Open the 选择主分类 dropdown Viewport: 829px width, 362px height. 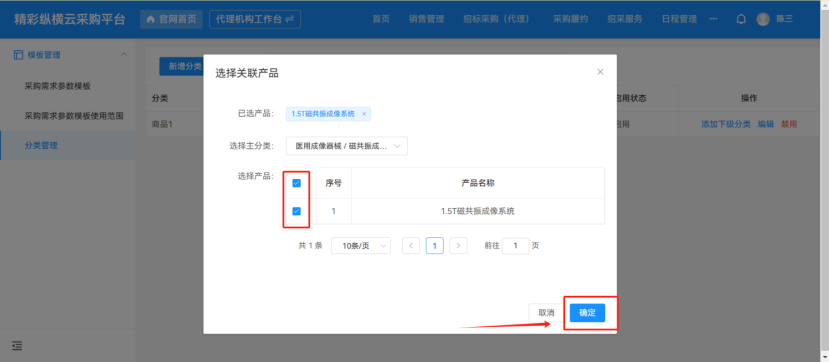(x=347, y=145)
